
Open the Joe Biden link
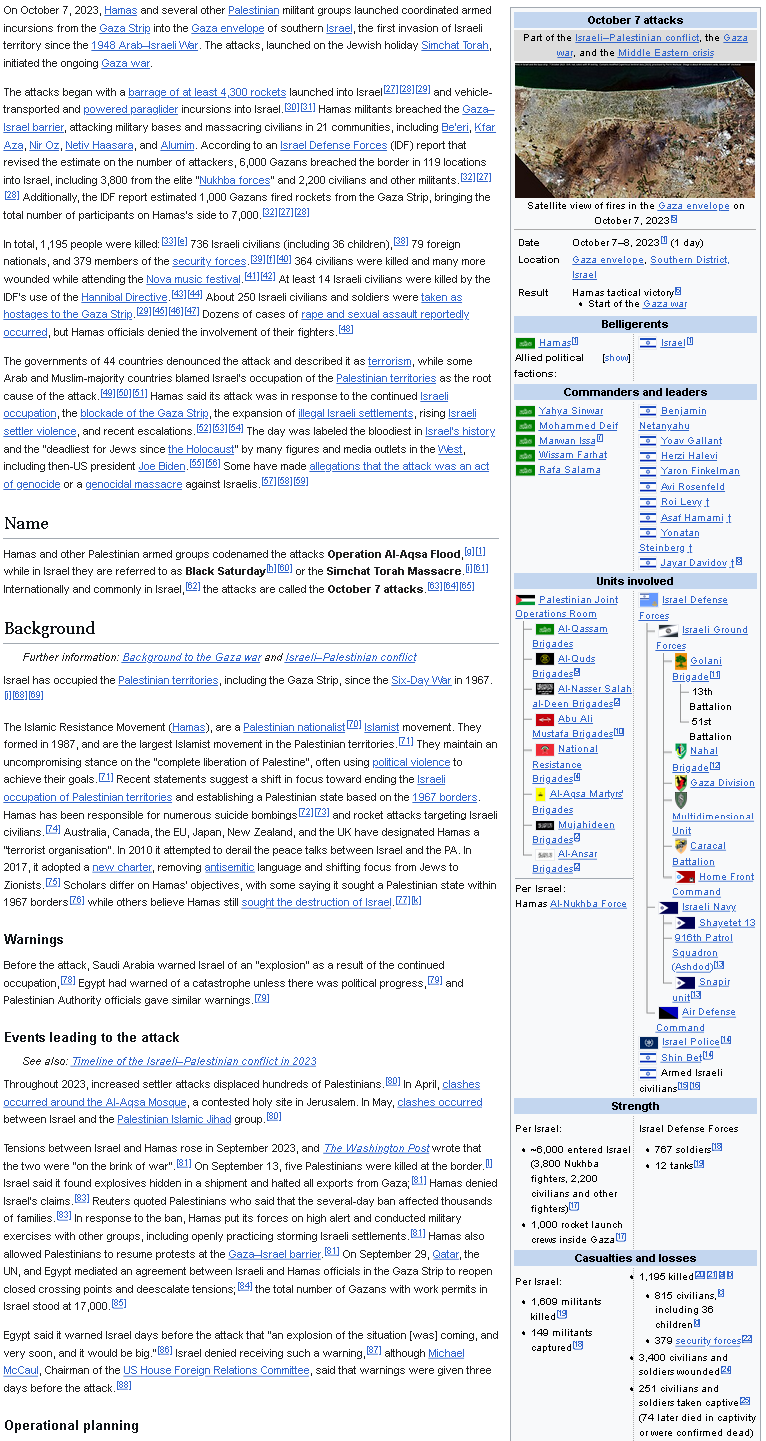click(x=160, y=467)
